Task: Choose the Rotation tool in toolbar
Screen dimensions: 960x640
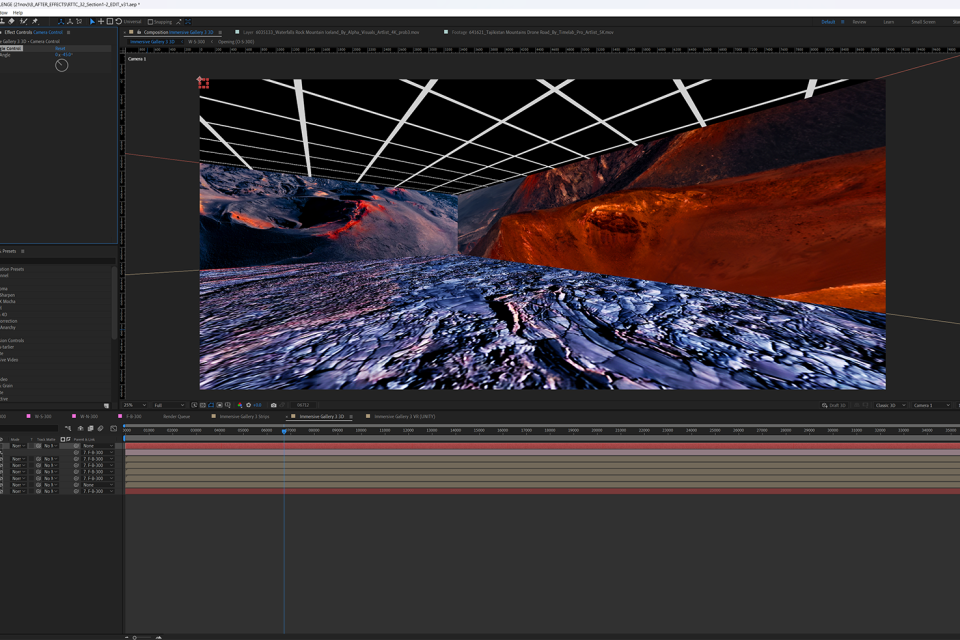Action: (x=119, y=21)
